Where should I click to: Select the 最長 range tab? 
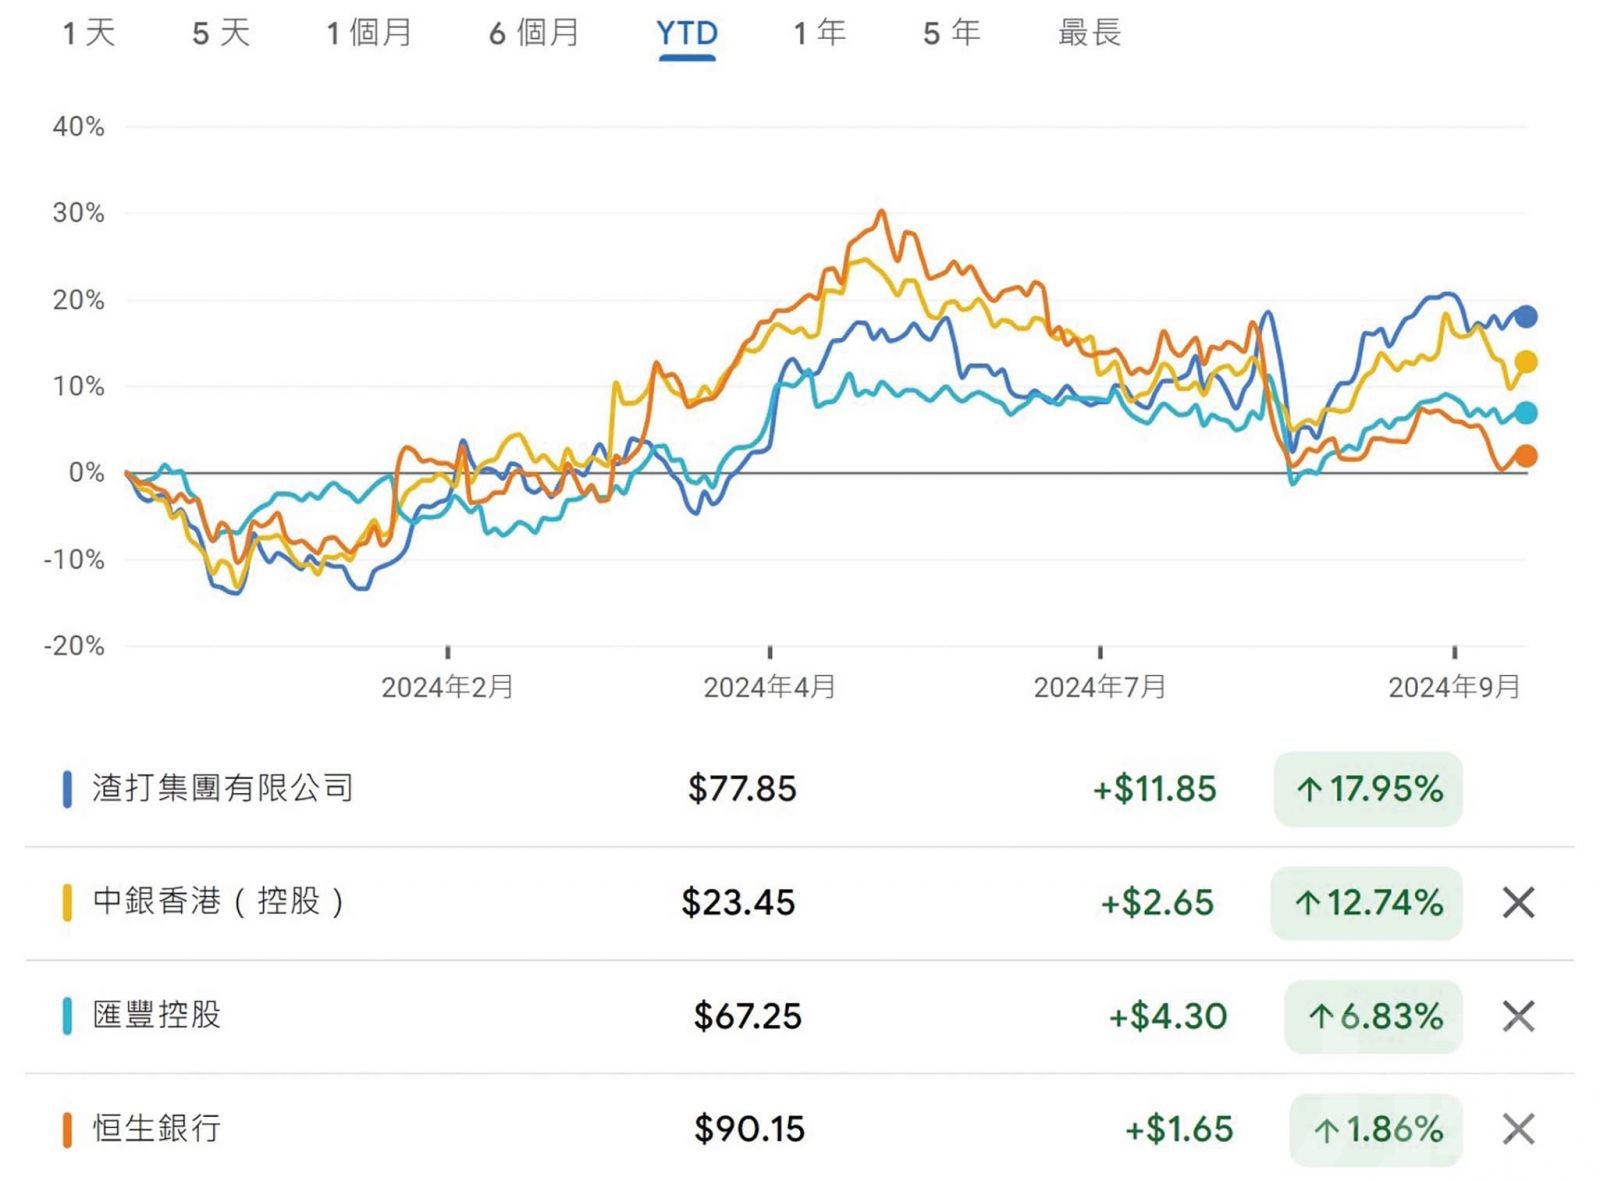(x=1090, y=33)
